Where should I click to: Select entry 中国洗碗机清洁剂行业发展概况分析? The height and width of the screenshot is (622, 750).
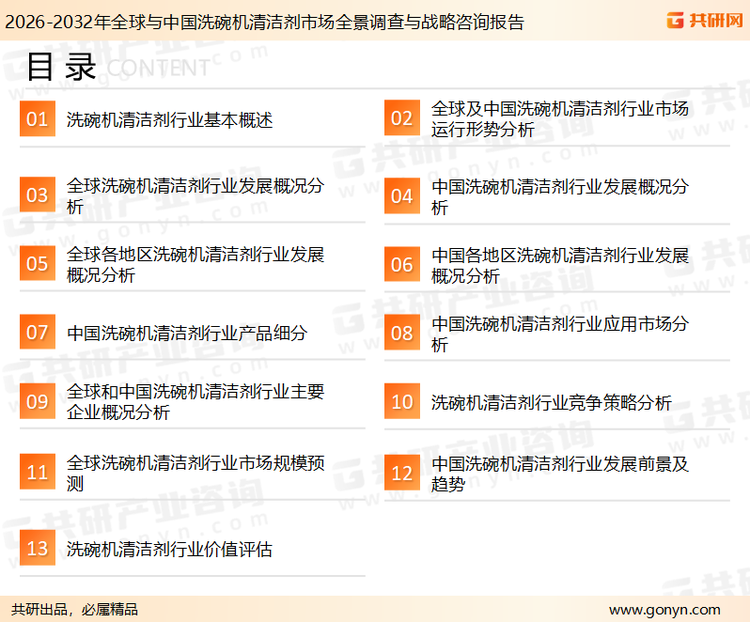(560, 197)
